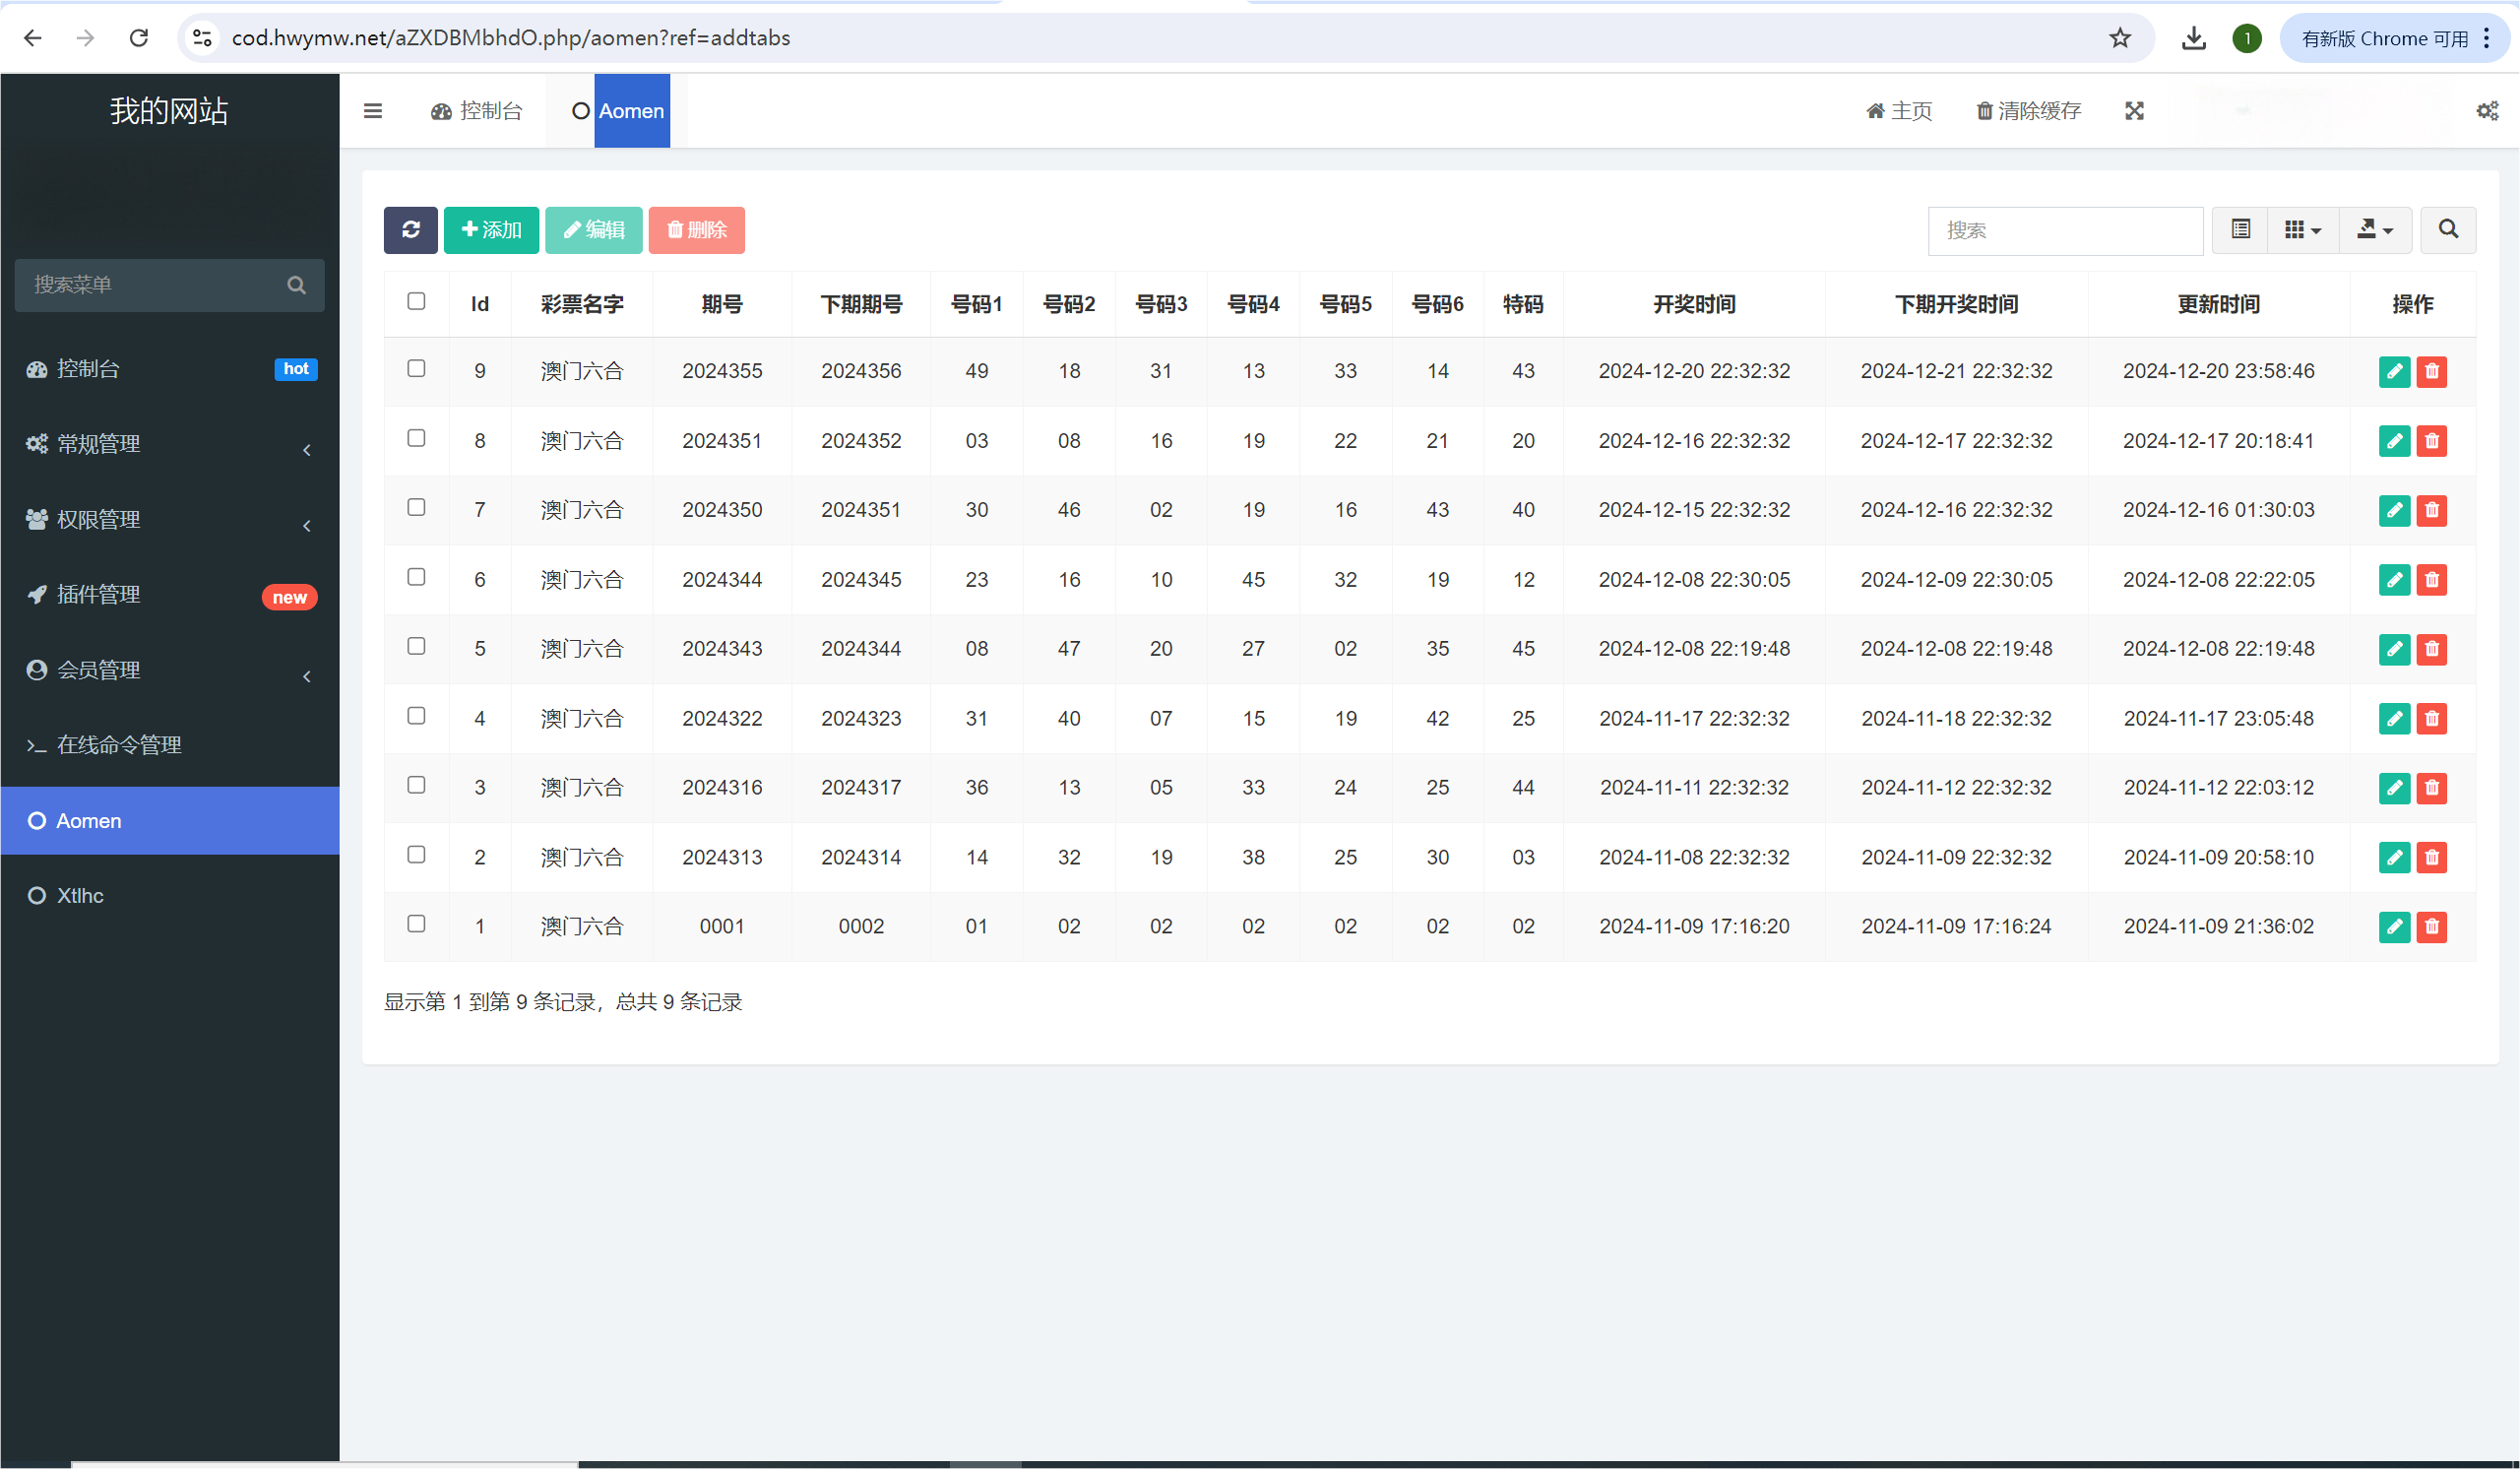Bookmark the page with the star icon

[x=2120, y=38]
